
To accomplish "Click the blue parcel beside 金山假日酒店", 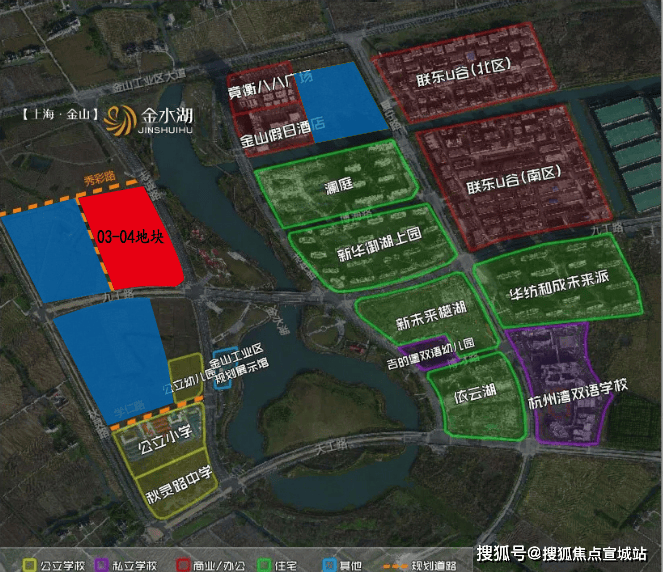I will 340,102.
